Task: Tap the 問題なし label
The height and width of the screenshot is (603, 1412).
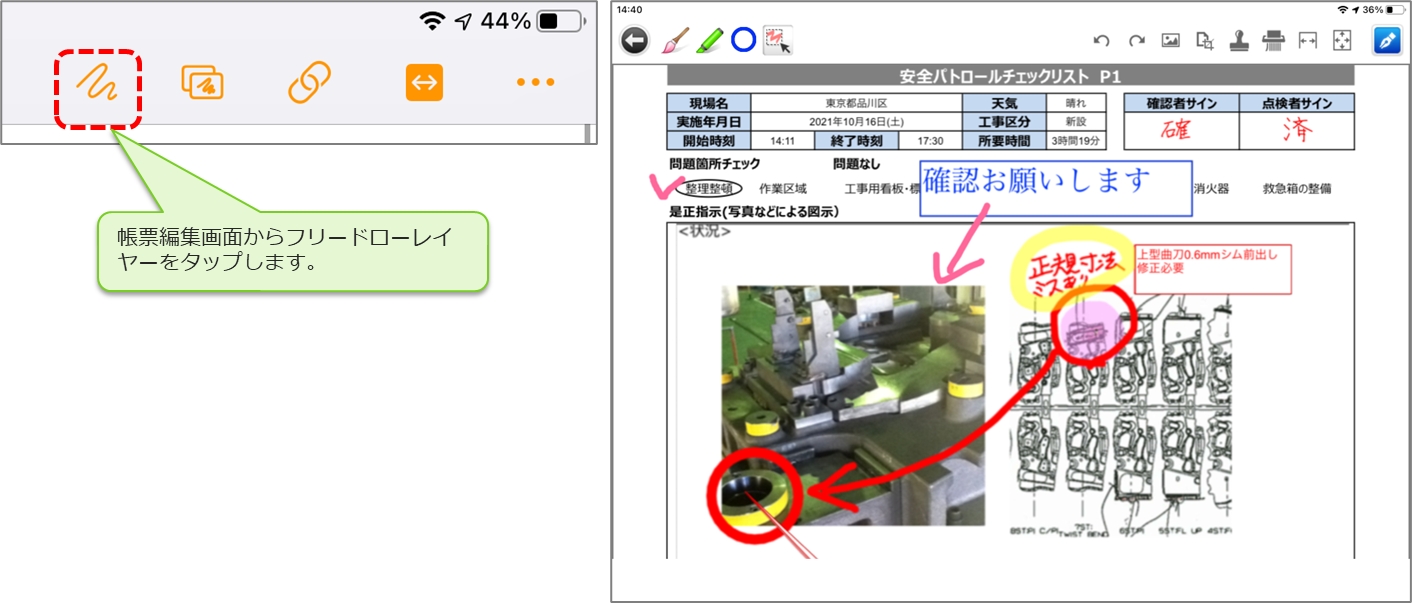Action: tap(857, 164)
